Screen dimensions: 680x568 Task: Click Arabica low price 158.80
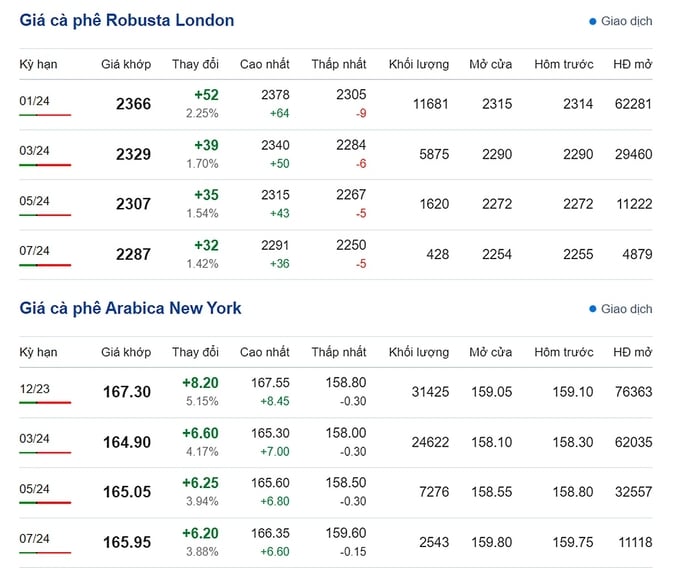click(x=346, y=382)
